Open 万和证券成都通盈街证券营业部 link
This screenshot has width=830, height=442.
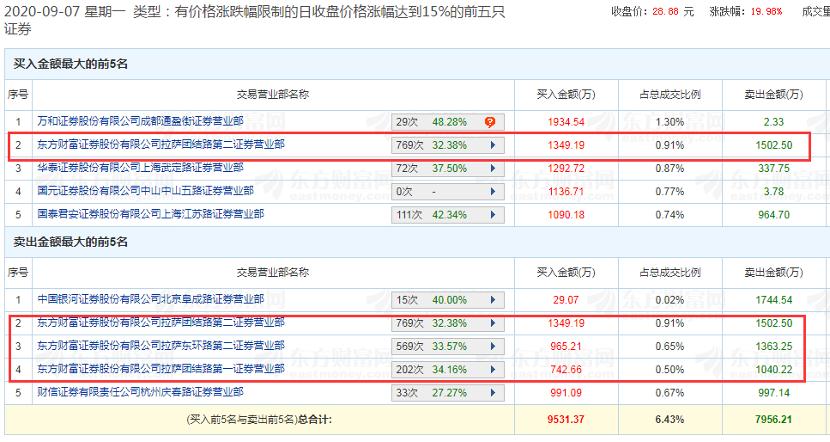(140, 121)
